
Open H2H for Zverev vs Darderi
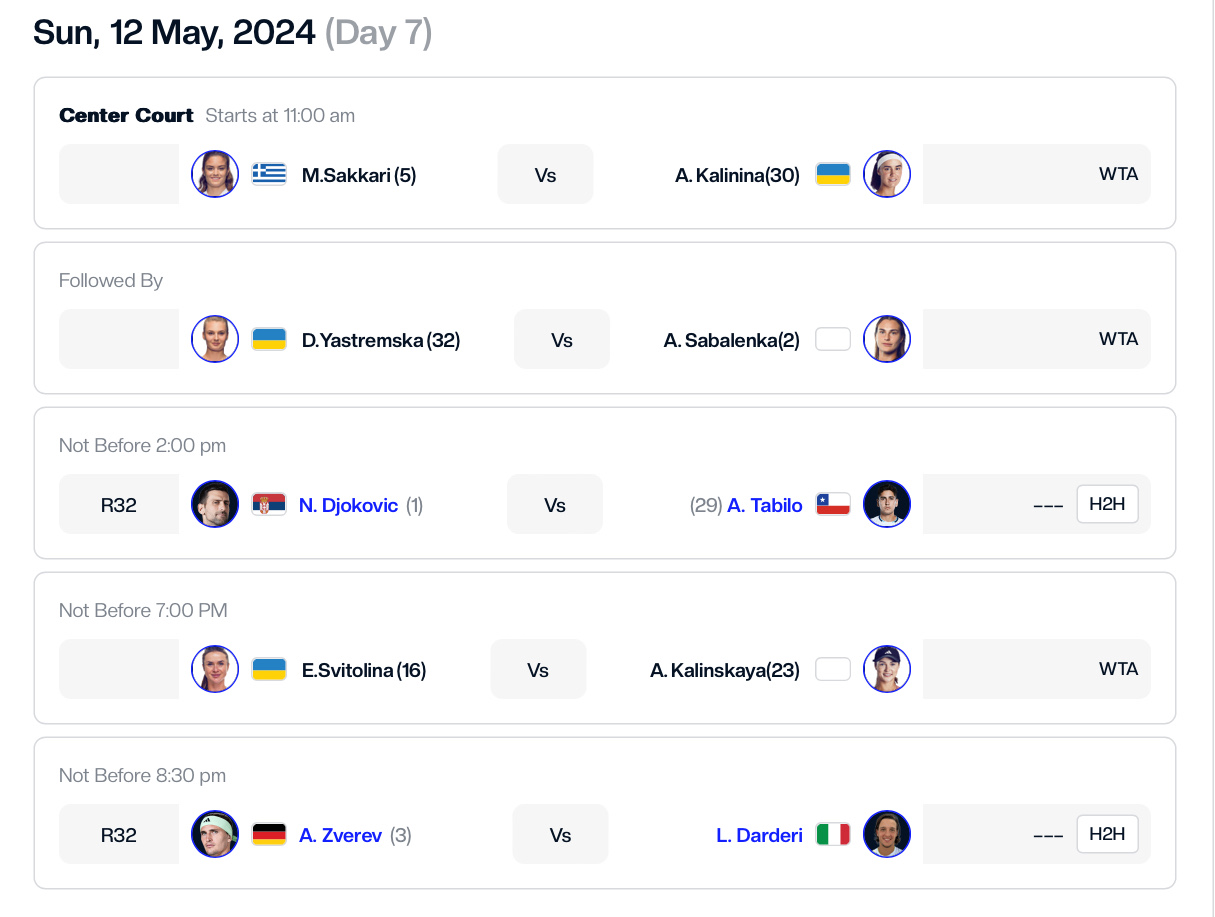pos(1107,834)
